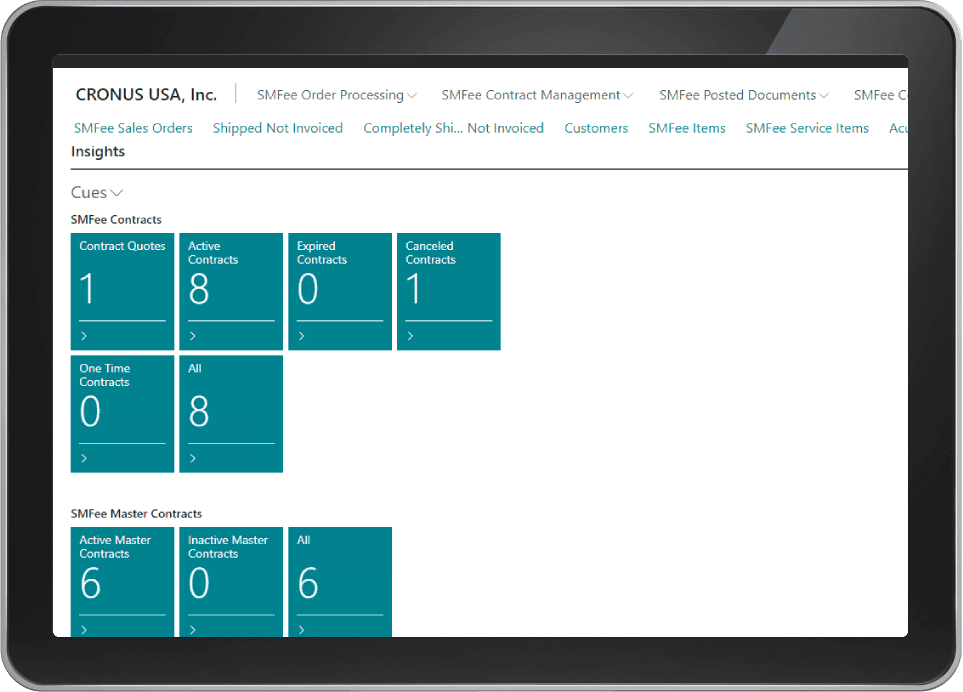Select the Inactive Master Contracts count 0

point(199,583)
